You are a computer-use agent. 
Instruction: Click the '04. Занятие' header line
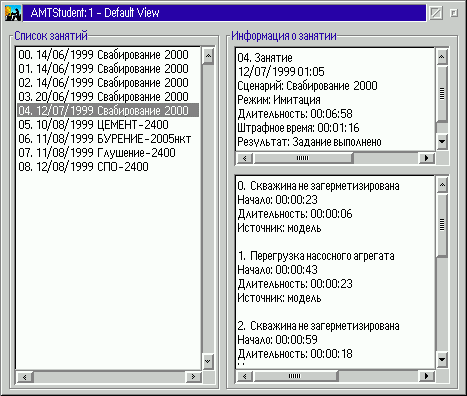pyautogui.click(x=265, y=58)
